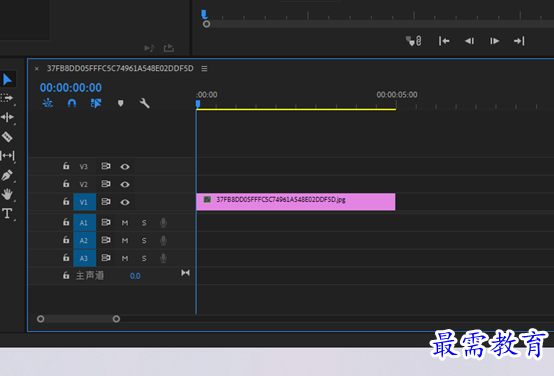Click right handle of timeline zoom scrollbar
The image size is (554, 376).
[116, 319]
